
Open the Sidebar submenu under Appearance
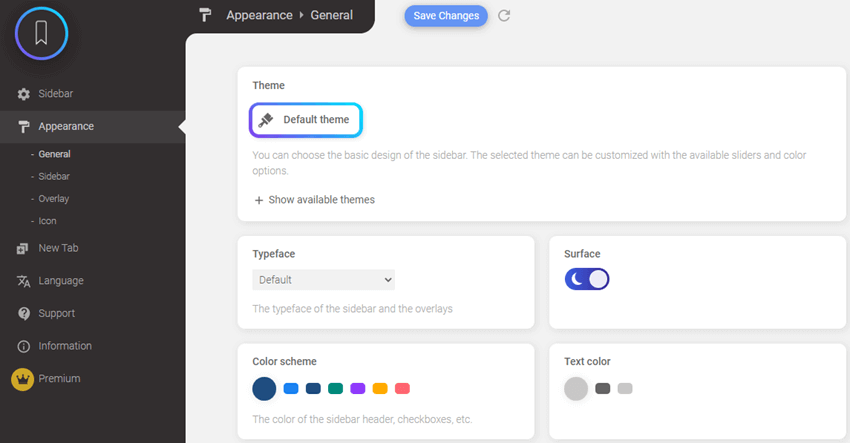(54, 176)
